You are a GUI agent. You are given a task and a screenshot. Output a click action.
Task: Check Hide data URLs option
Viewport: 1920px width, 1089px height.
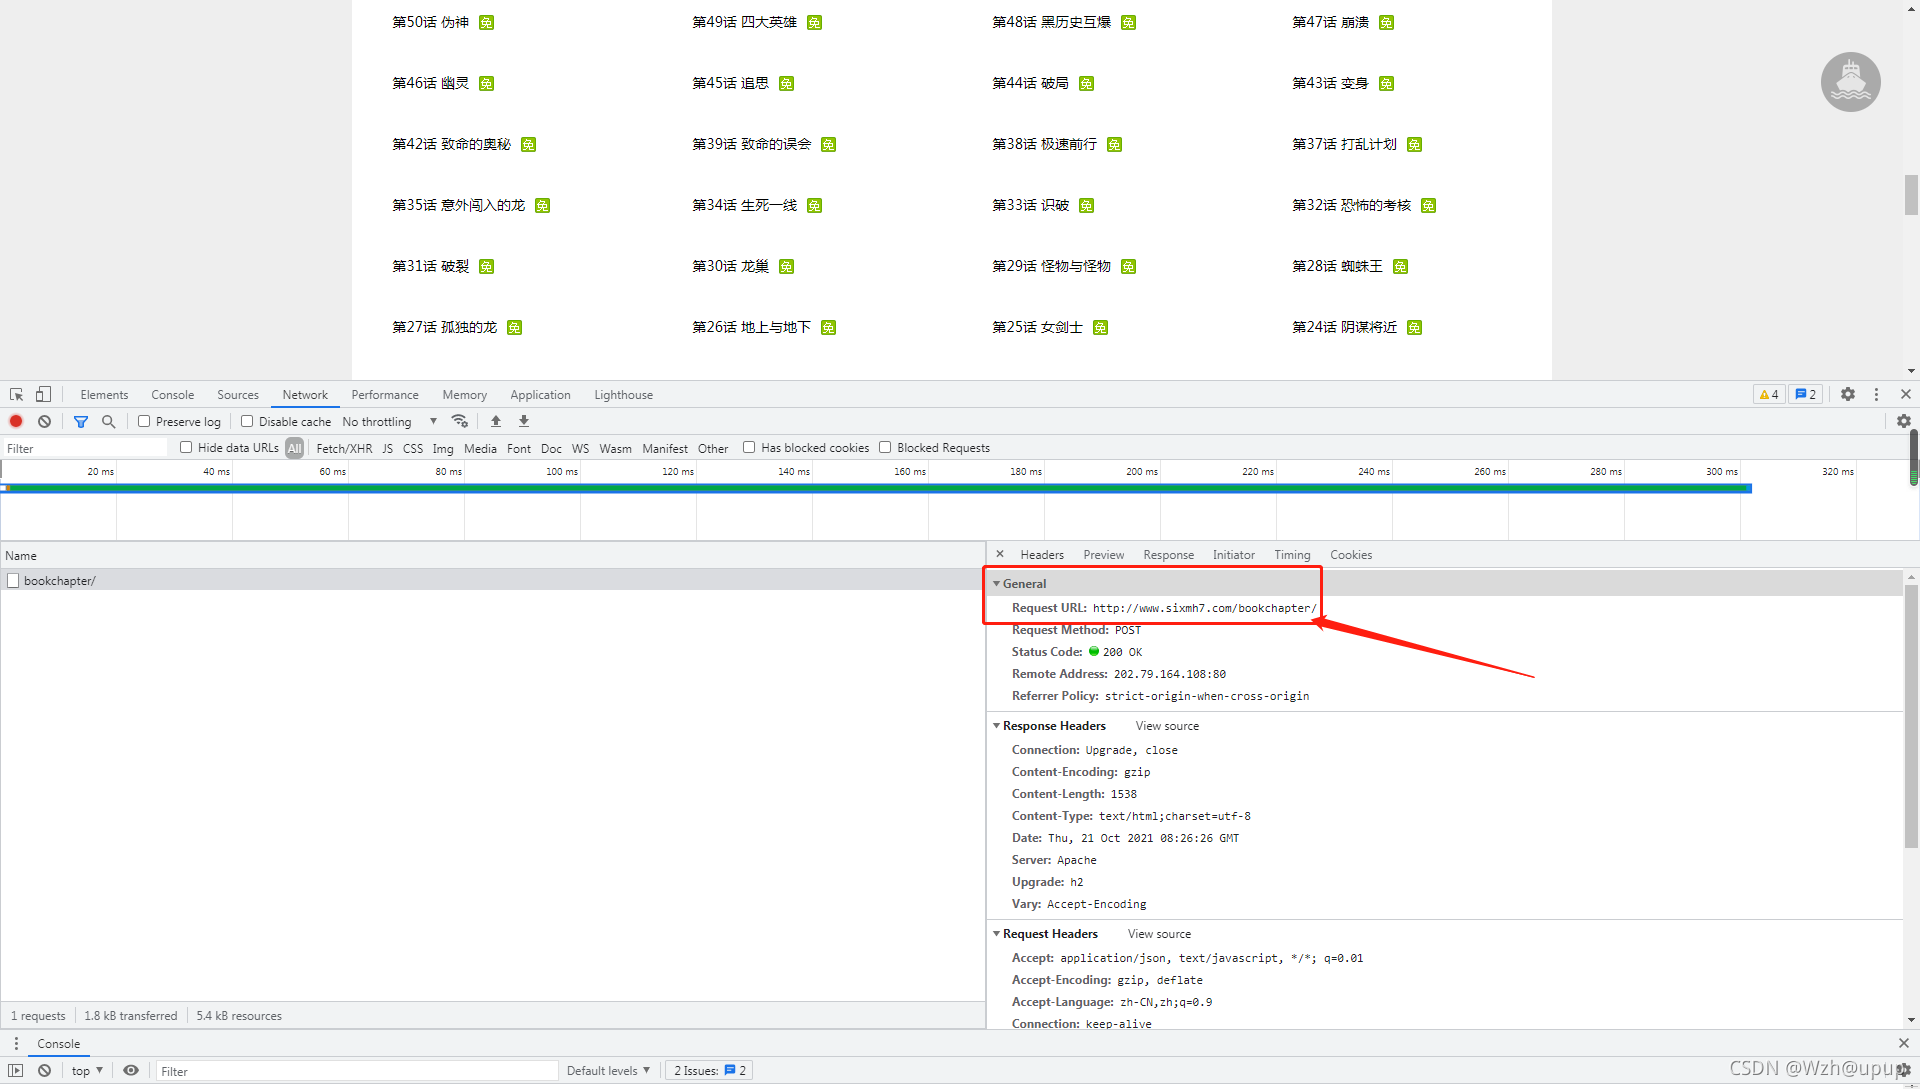[186, 447]
